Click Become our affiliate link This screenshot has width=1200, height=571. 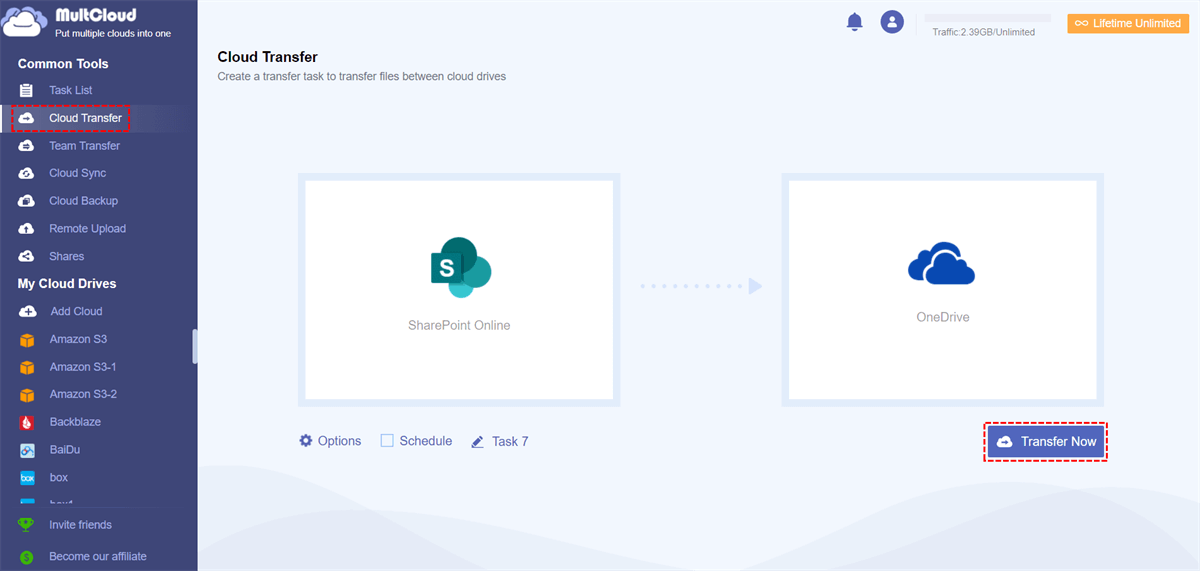(x=98, y=557)
